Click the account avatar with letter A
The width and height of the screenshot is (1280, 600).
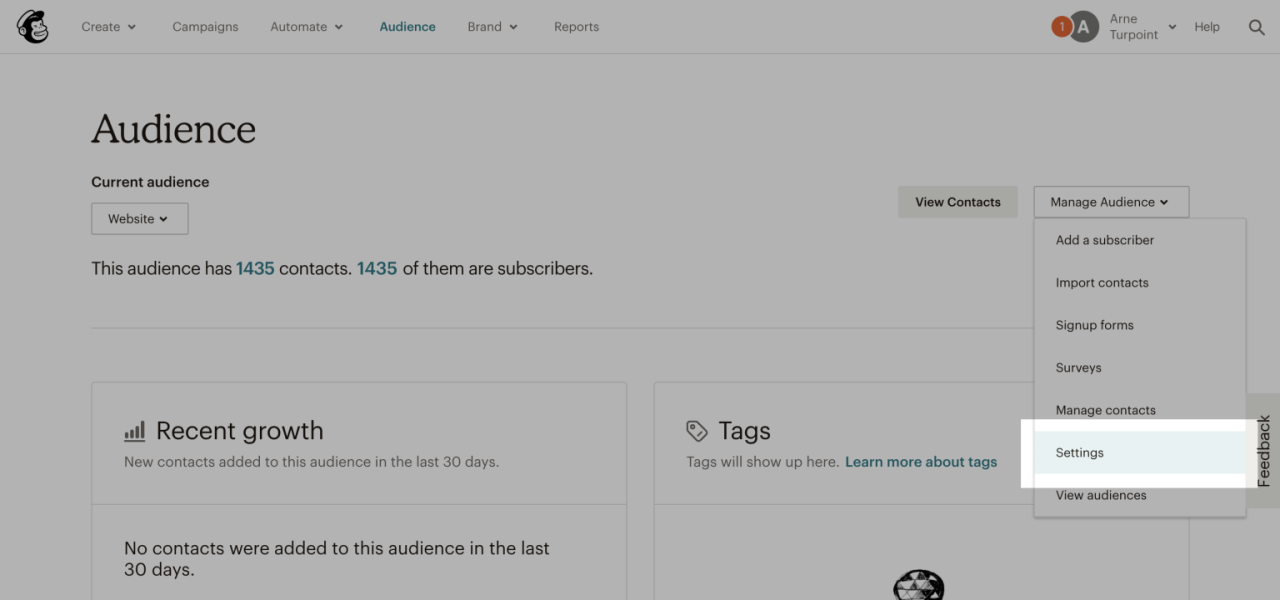point(1084,27)
